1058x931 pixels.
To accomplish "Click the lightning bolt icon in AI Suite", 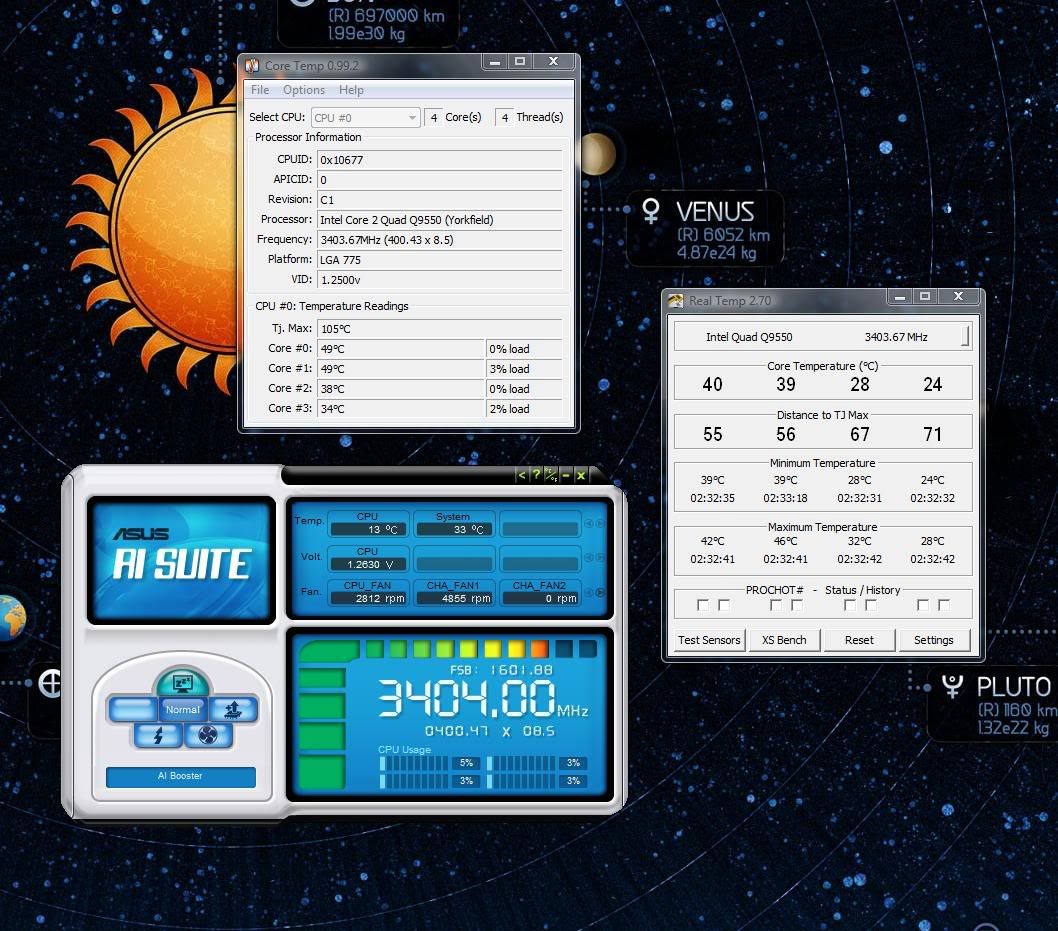I will pos(158,735).
